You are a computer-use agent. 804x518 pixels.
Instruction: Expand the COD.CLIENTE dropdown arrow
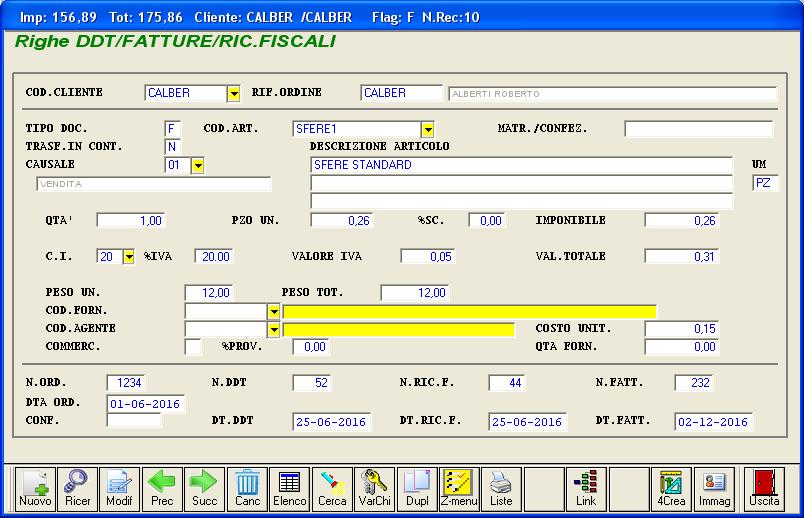click(x=234, y=93)
